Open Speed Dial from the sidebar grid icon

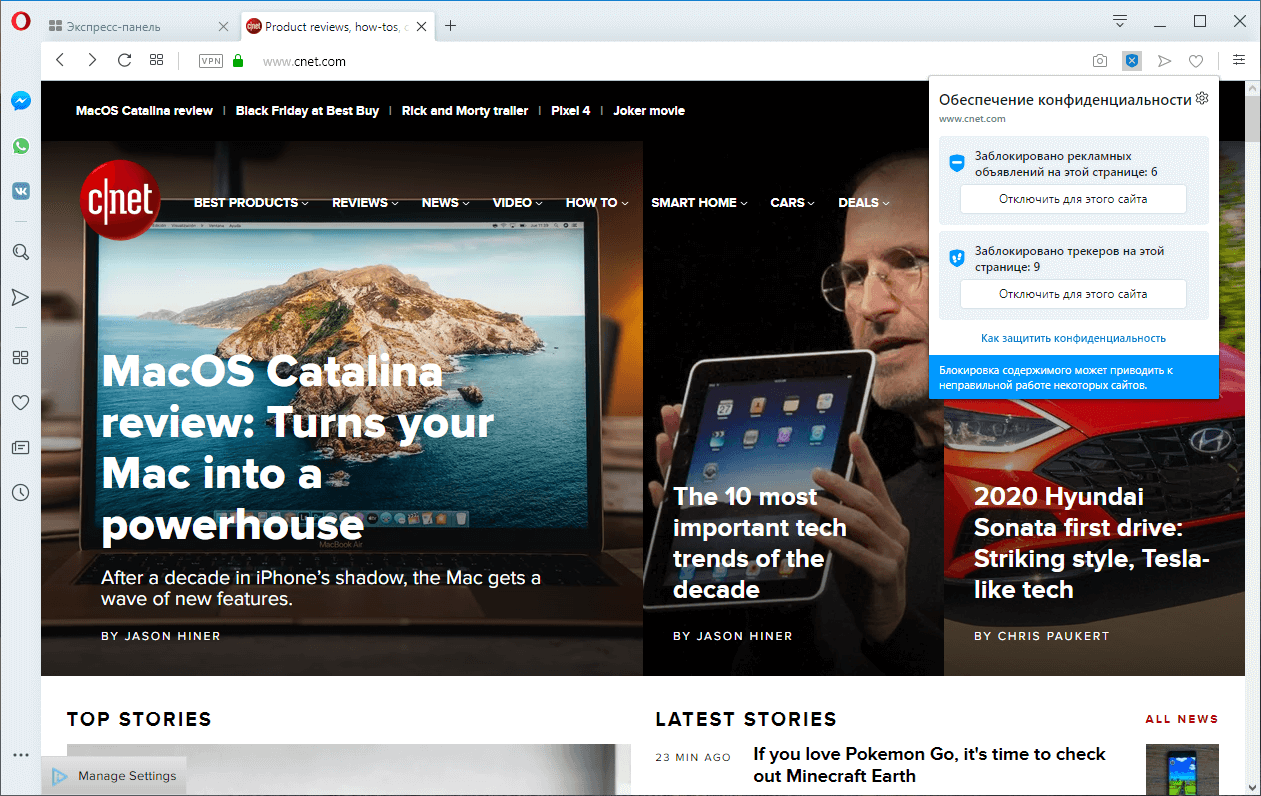click(20, 357)
